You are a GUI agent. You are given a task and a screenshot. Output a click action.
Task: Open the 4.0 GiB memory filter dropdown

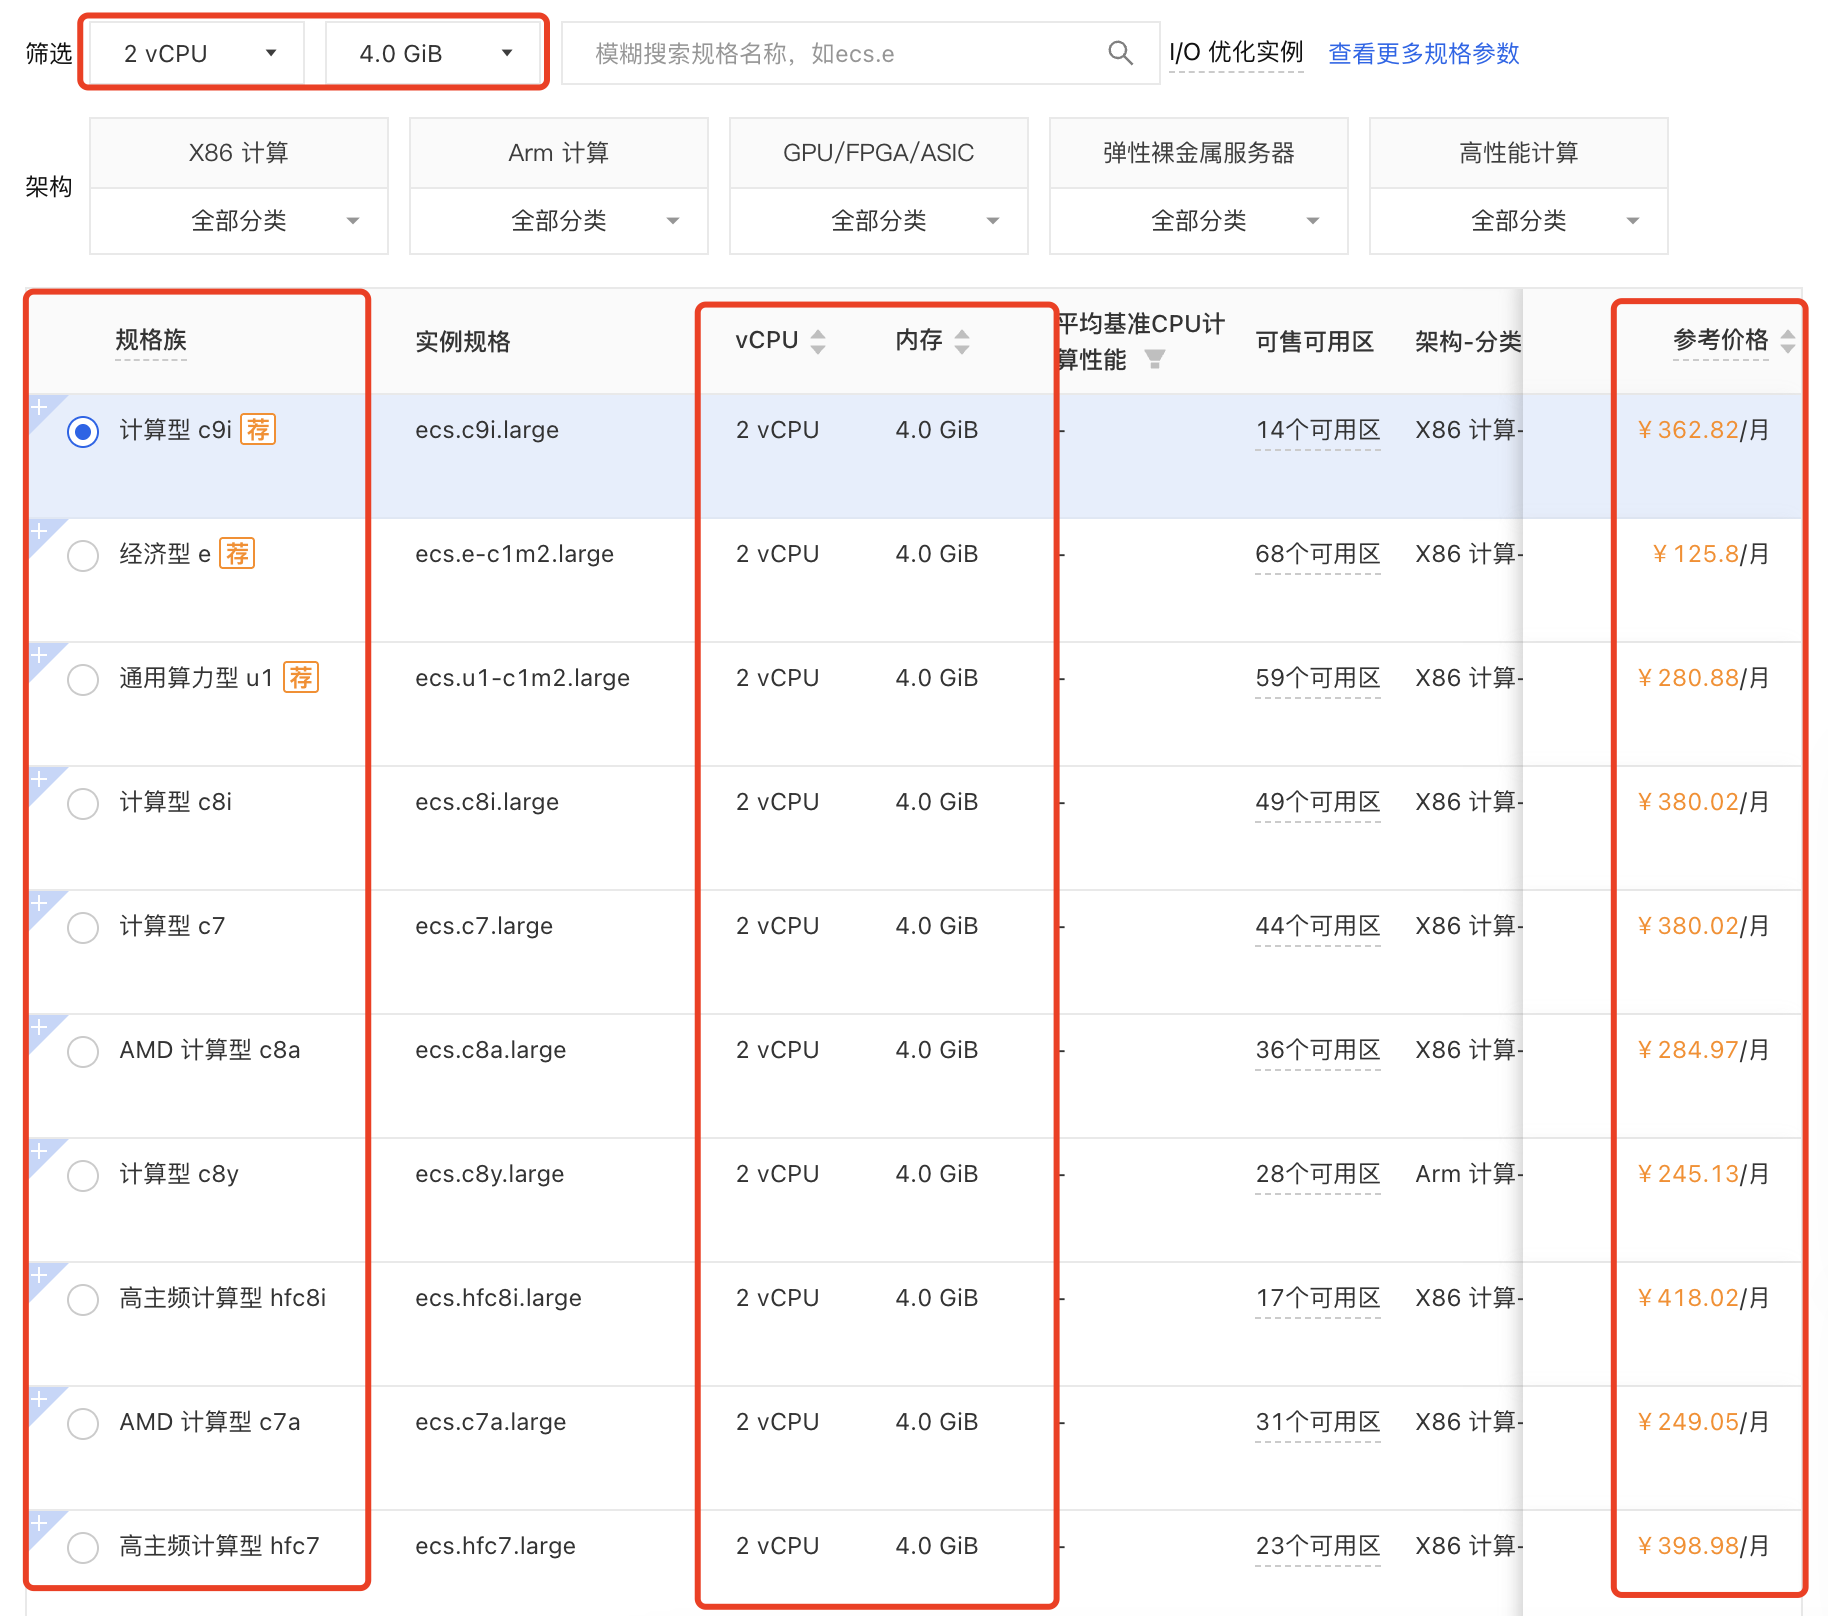pyautogui.click(x=433, y=53)
